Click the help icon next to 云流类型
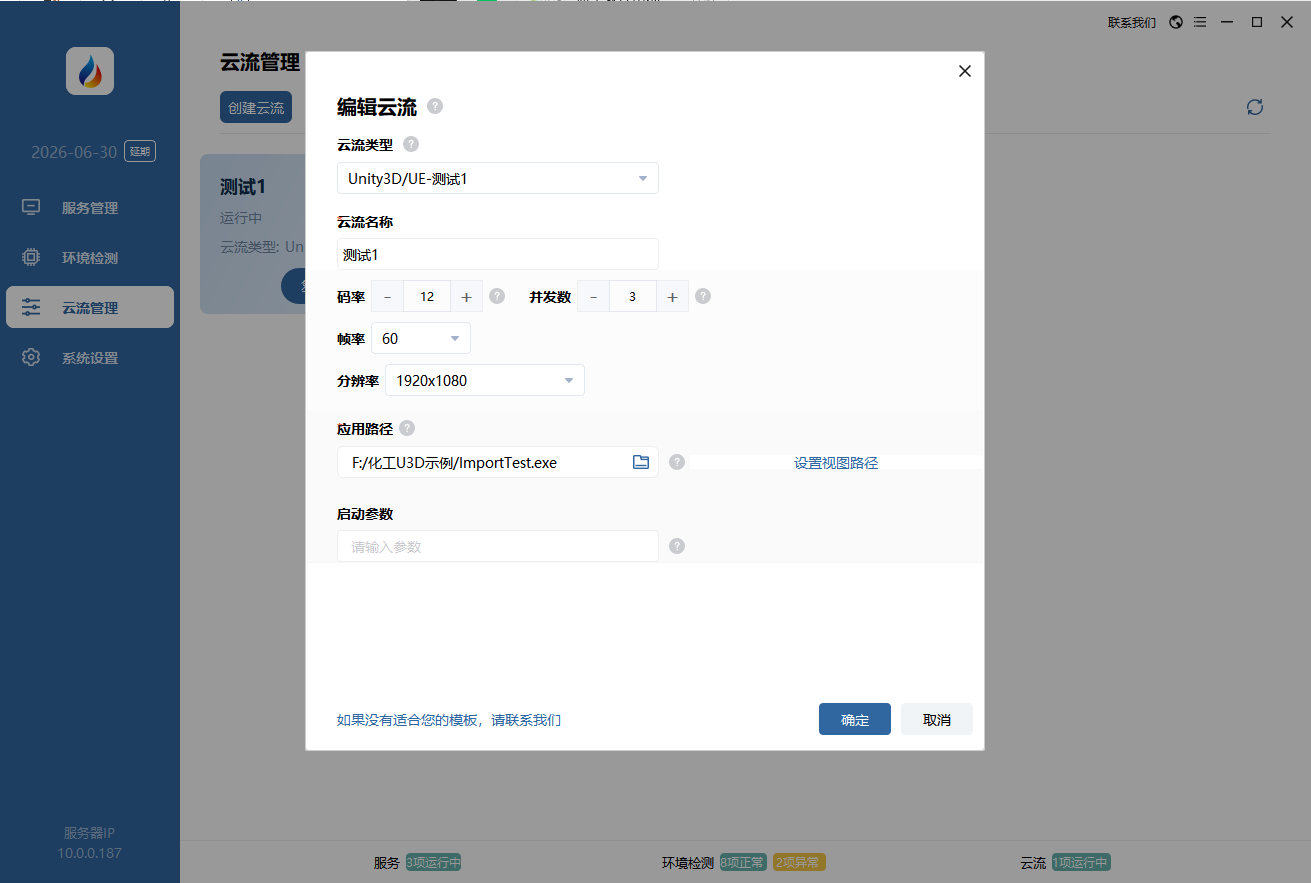The width and height of the screenshot is (1311, 883). [x=410, y=143]
